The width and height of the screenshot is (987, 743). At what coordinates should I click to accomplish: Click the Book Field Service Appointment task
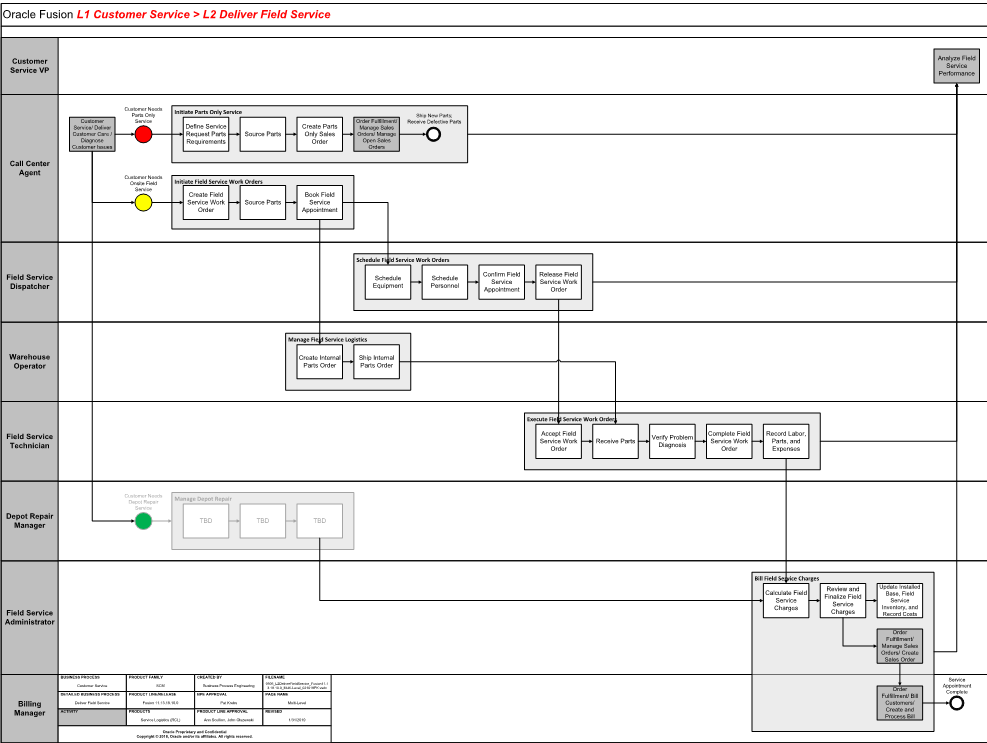click(x=319, y=202)
